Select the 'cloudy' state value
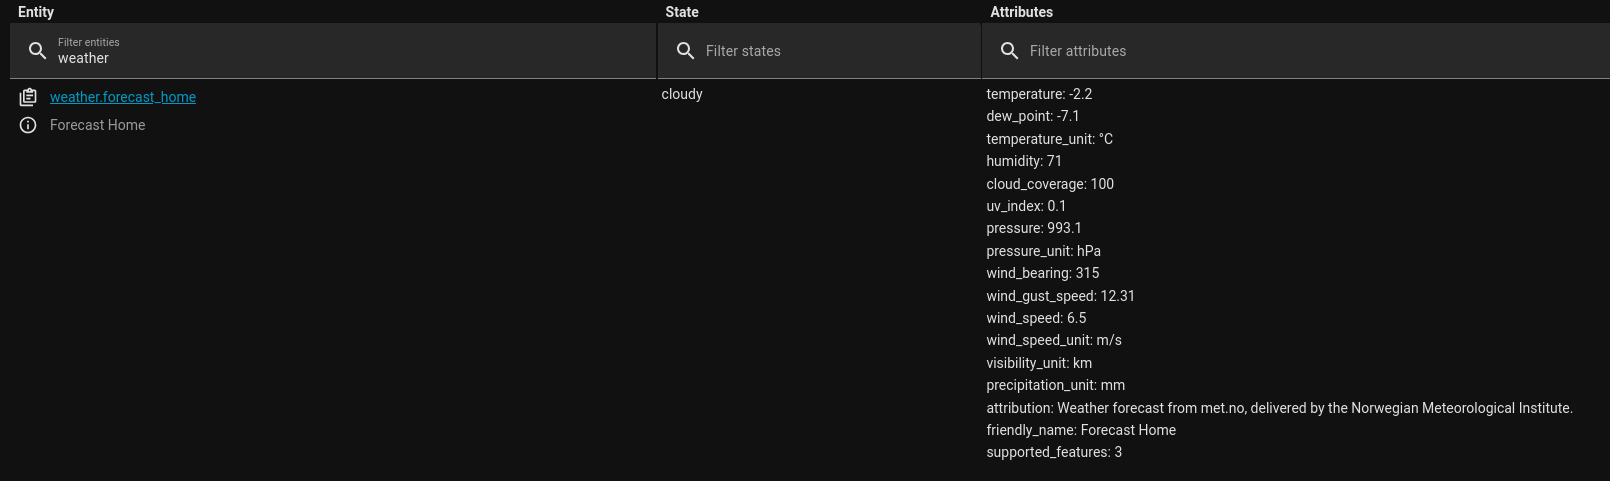 click(x=682, y=94)
